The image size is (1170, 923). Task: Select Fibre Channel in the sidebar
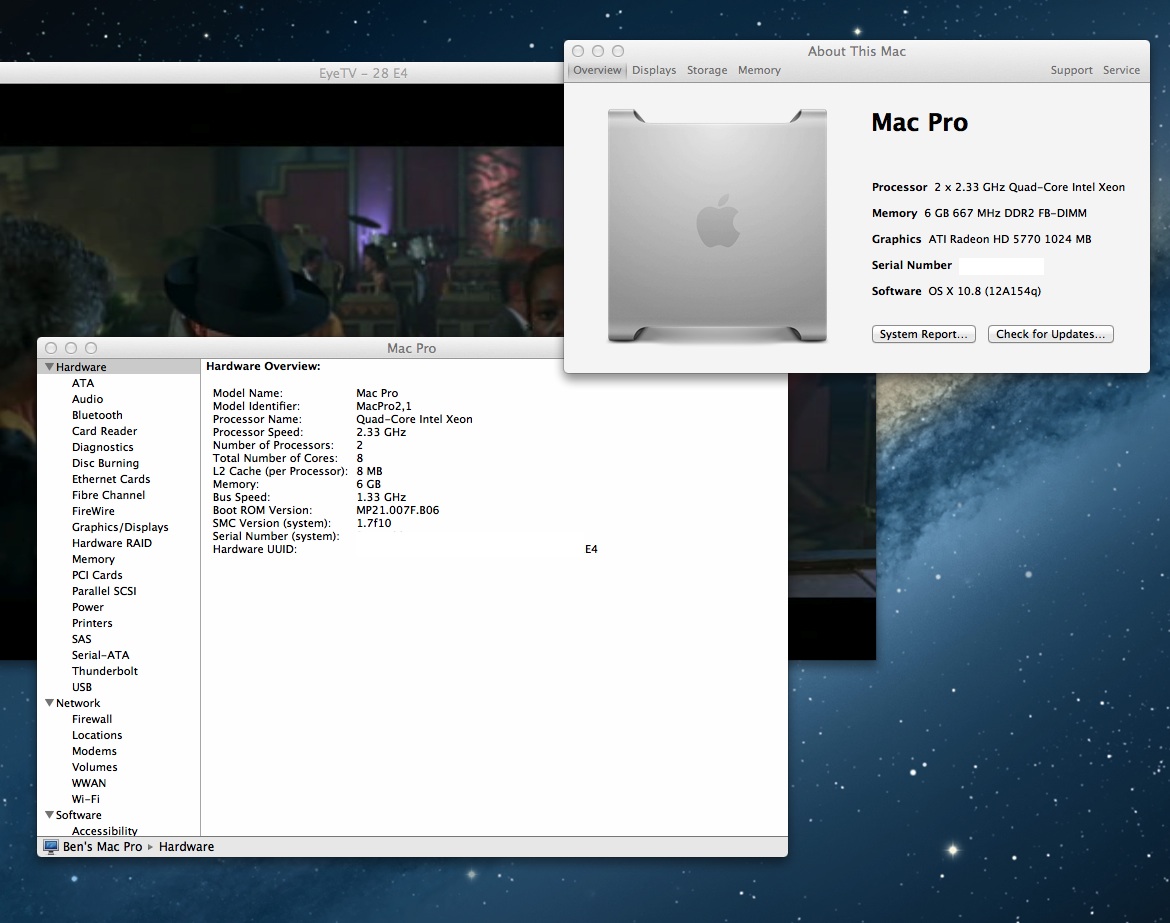coord(108,495)
